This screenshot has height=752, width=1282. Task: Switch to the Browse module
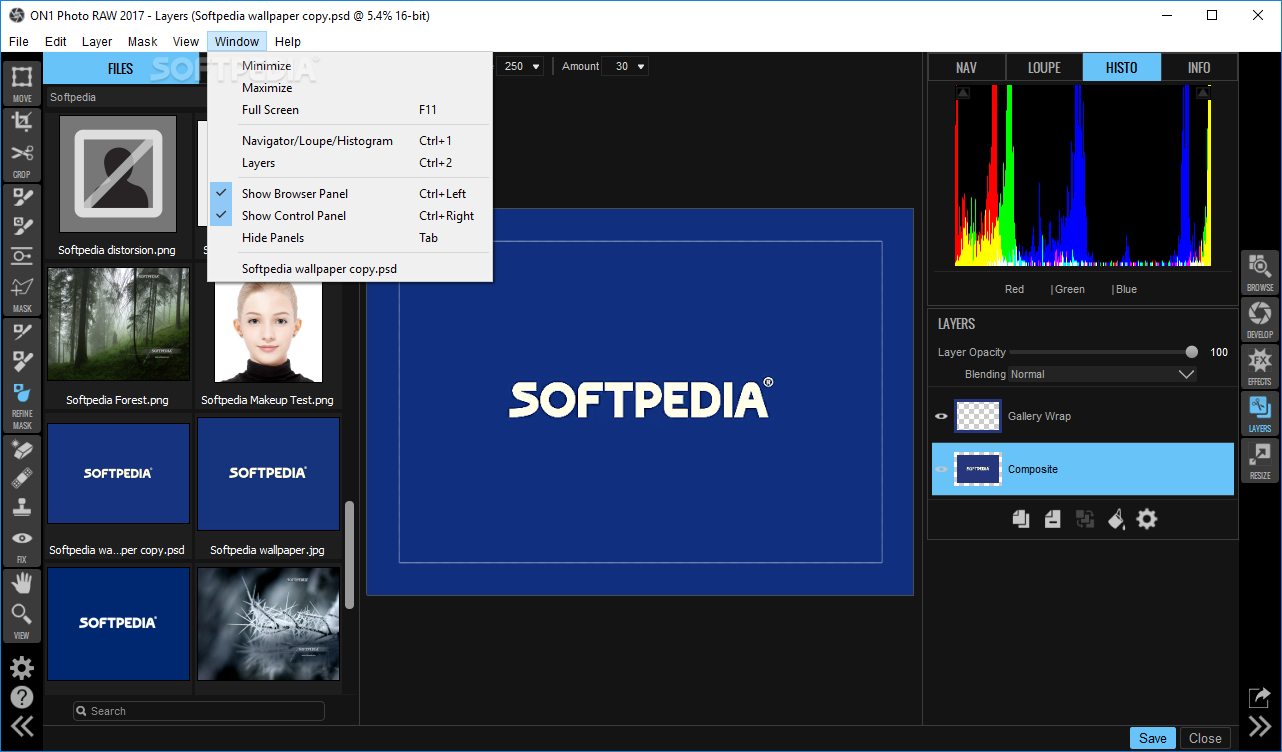1260,272
